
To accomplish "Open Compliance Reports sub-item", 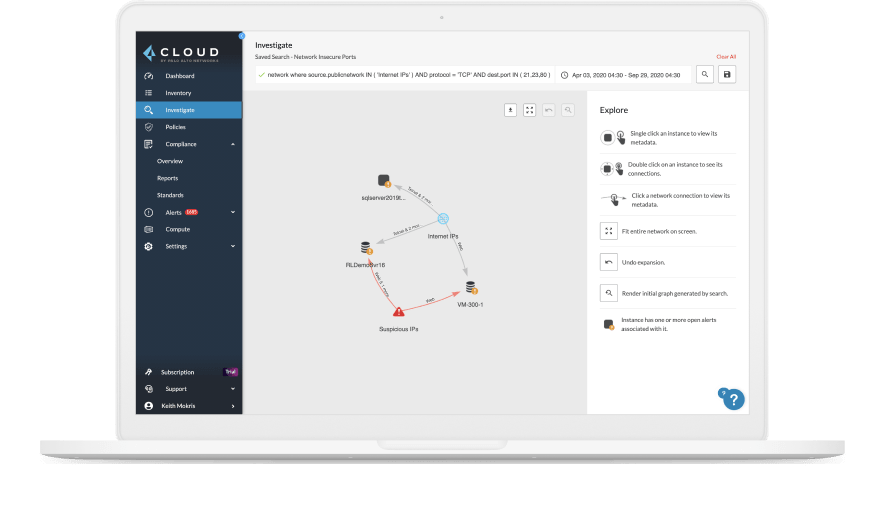I will (x=167, y=178).
